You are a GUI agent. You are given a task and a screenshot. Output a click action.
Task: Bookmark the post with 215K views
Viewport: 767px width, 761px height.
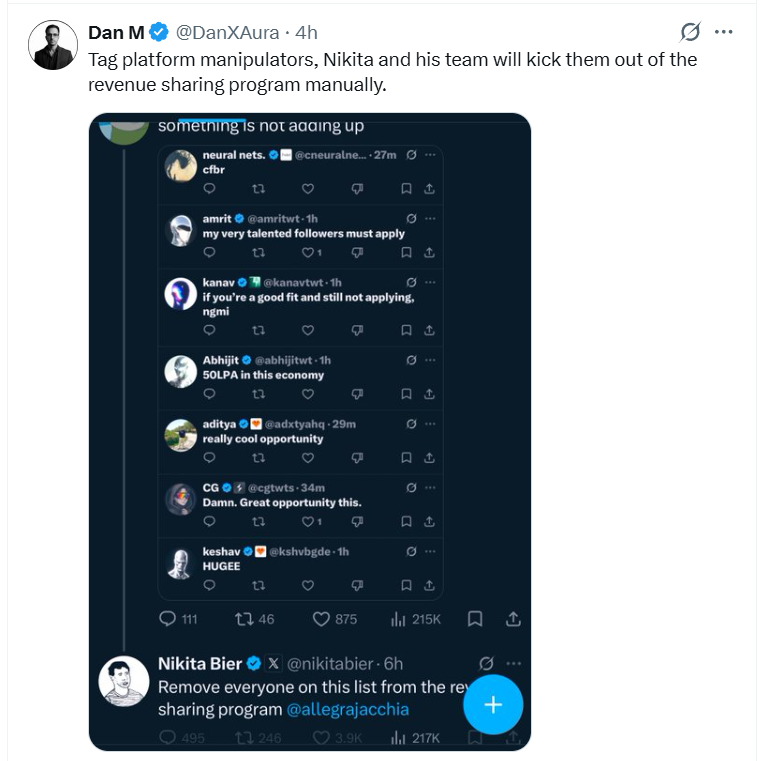(476, 619)
